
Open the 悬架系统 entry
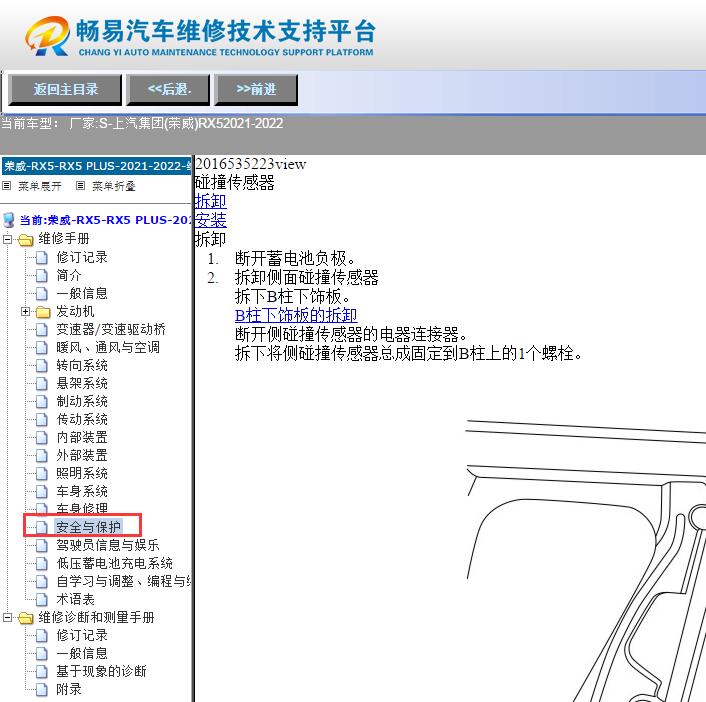82,384
